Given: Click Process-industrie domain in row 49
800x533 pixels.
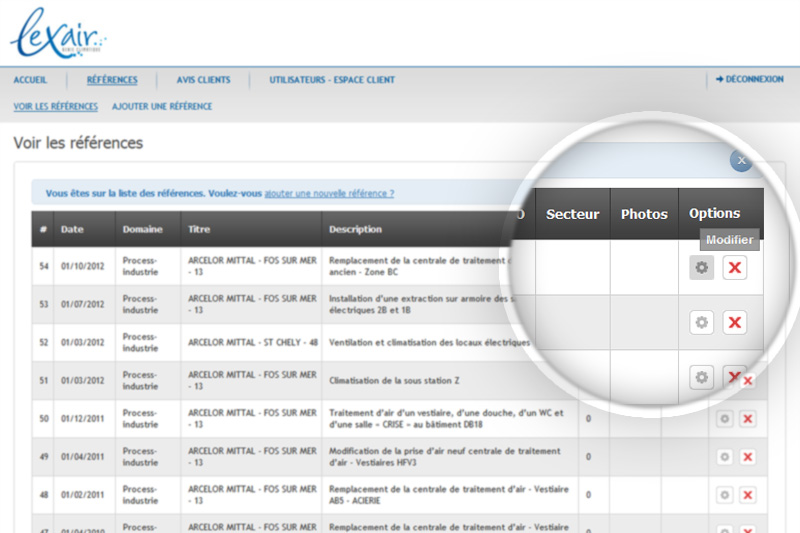Looking at the screenshot, I should [x=140, y=457].
